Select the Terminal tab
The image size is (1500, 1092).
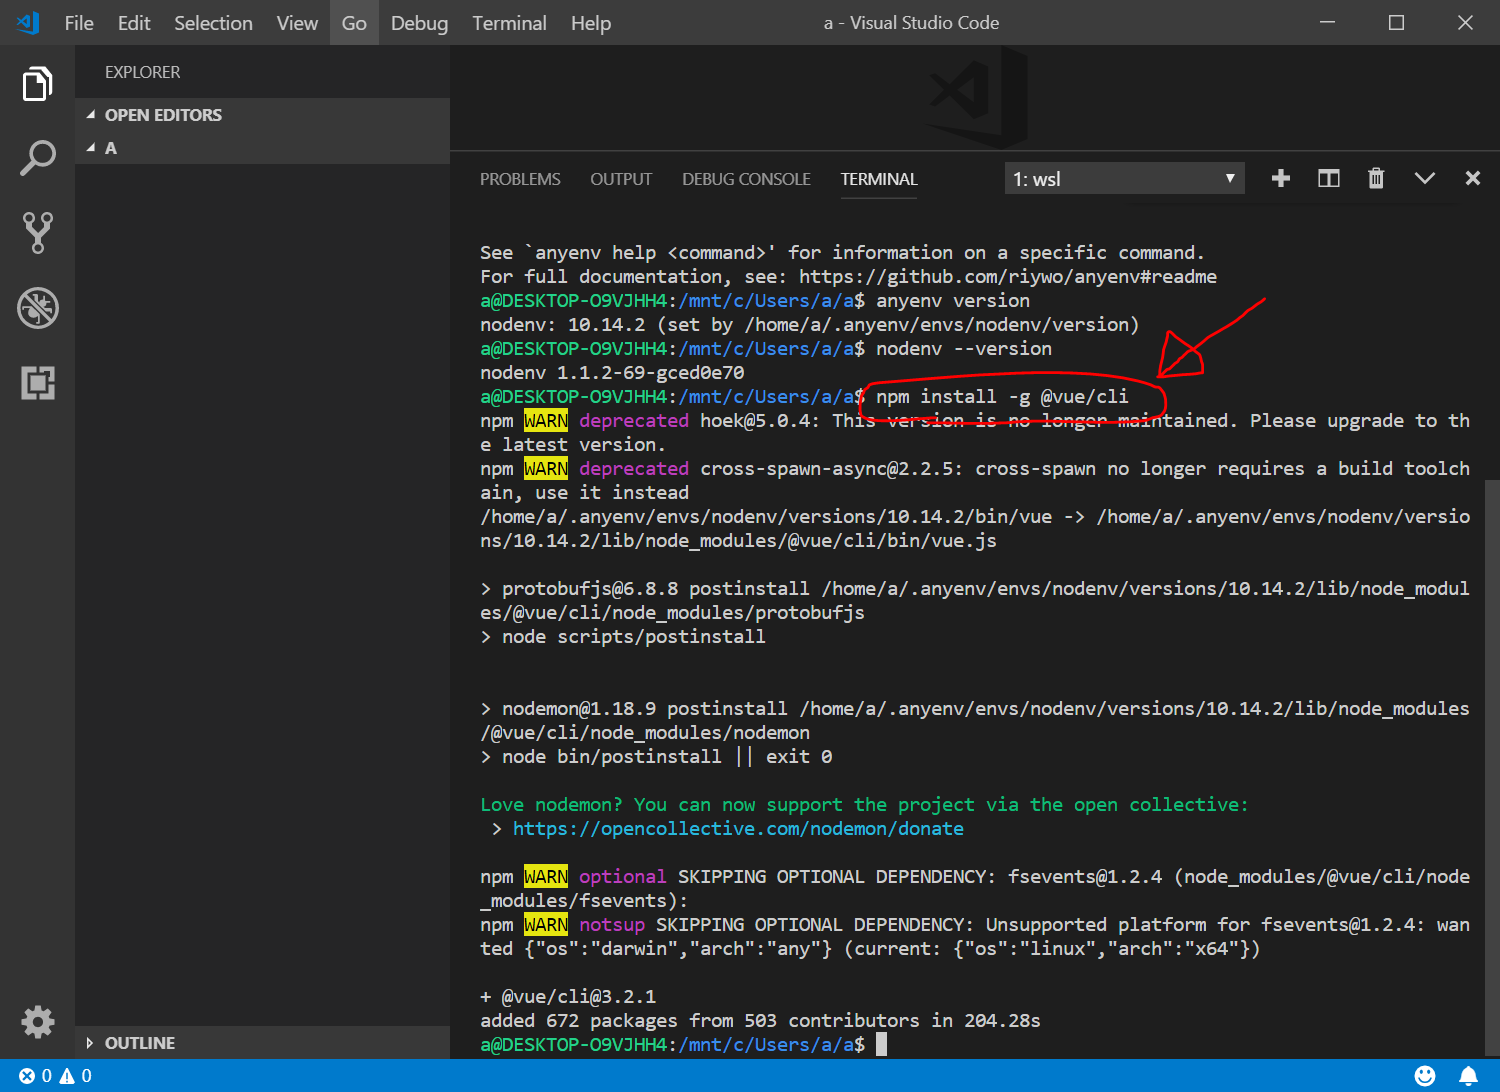(879, 179)
